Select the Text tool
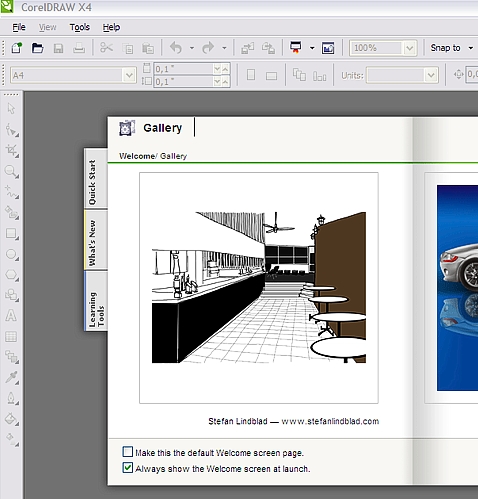Screen dimensions: 478x499 pos(11,315)
